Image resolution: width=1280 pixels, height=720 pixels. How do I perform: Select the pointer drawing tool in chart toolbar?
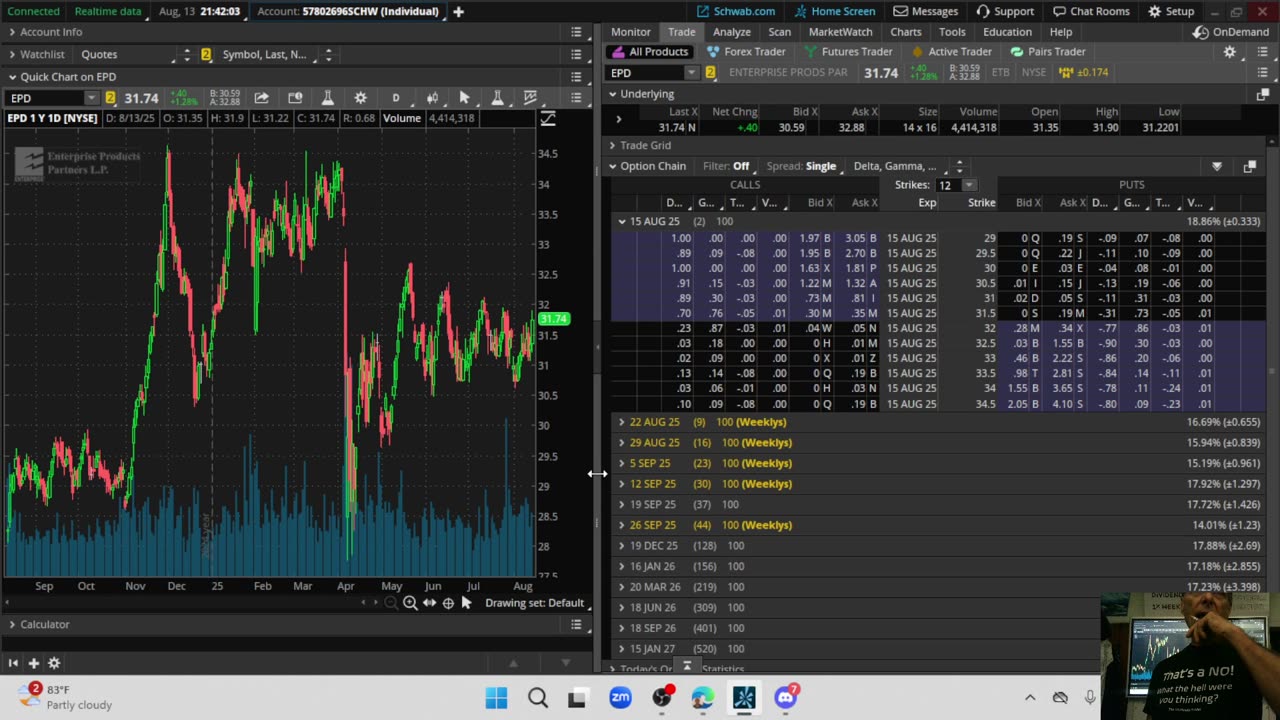point(464,98)
